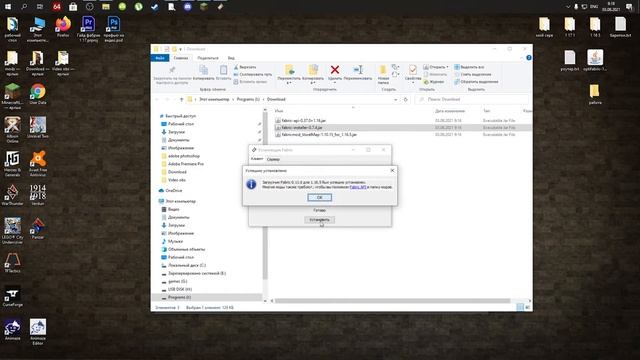Click the up-folder arrow in address bar
Screen dimensions: 640x360
point(181,99)
